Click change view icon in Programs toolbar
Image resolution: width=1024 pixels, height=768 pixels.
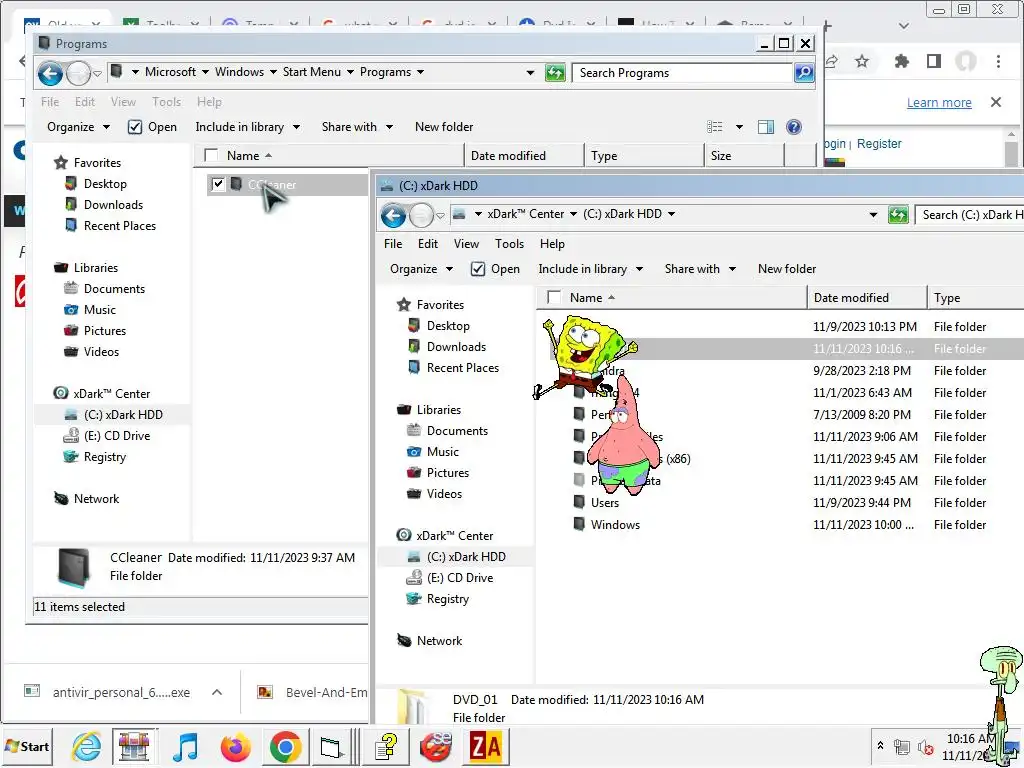point(714,127)
